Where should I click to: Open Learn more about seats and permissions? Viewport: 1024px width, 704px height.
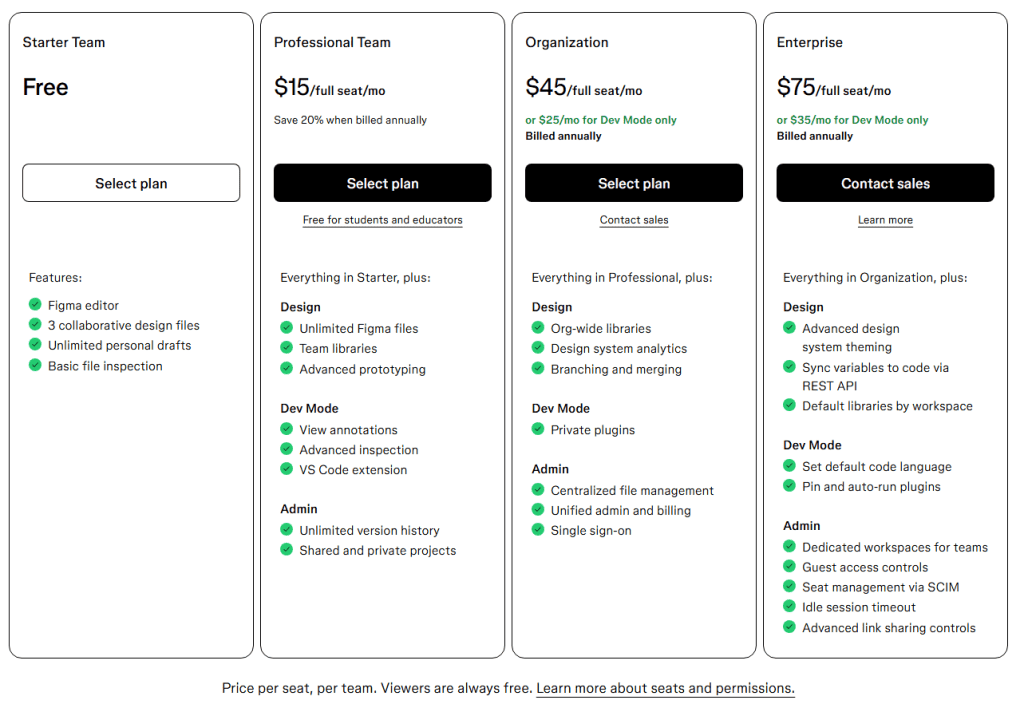(663, 688)
